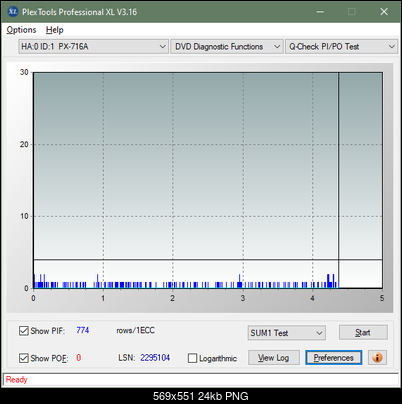
Task: Toggle the Show POF checkbox
Action: click(x=24, y=358)
